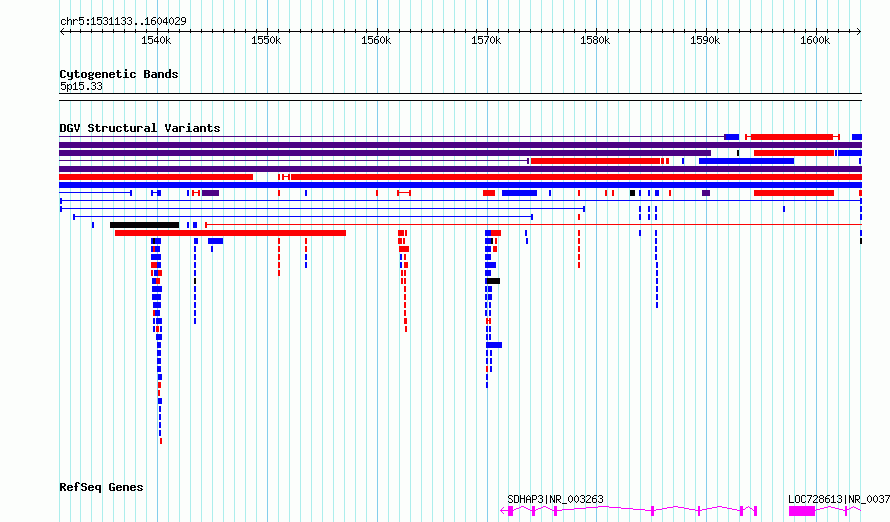Select the DGV Structural Variants track title
890x522 pixels.
[140, 128]
